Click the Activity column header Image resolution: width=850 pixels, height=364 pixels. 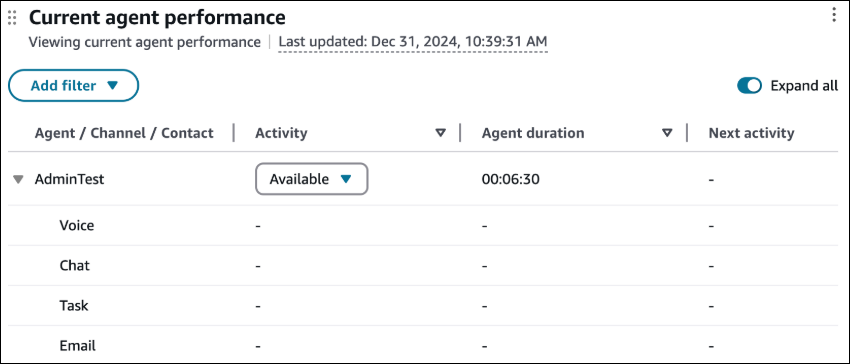tap(281, 133)
